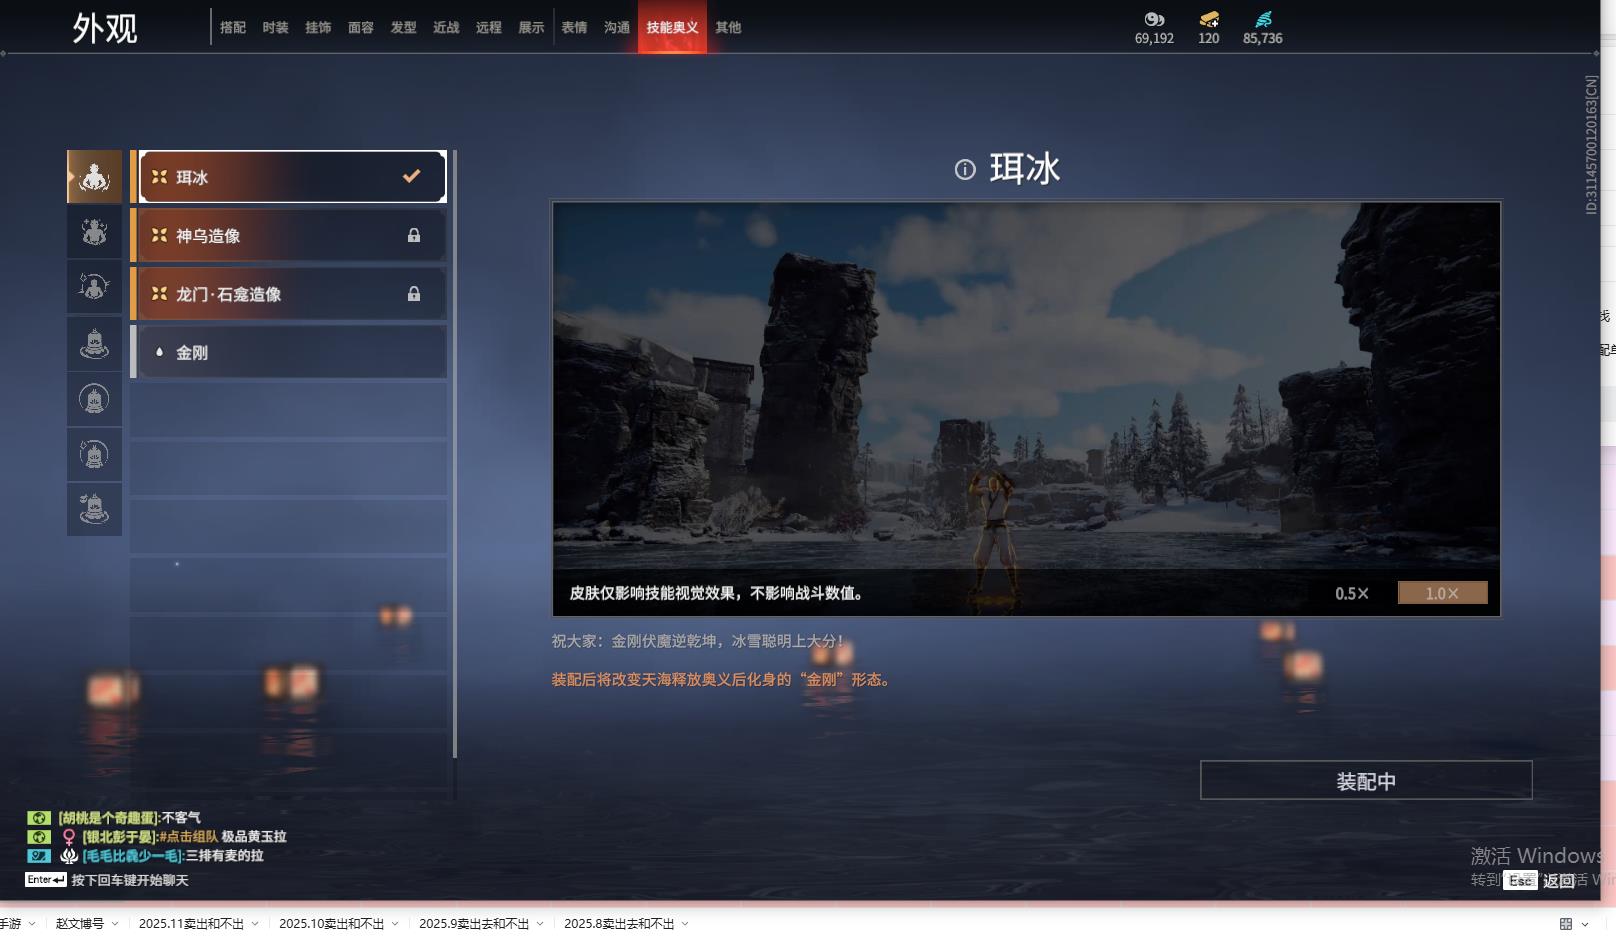Switch to the 技能奥义 tab

coord(672,28)
